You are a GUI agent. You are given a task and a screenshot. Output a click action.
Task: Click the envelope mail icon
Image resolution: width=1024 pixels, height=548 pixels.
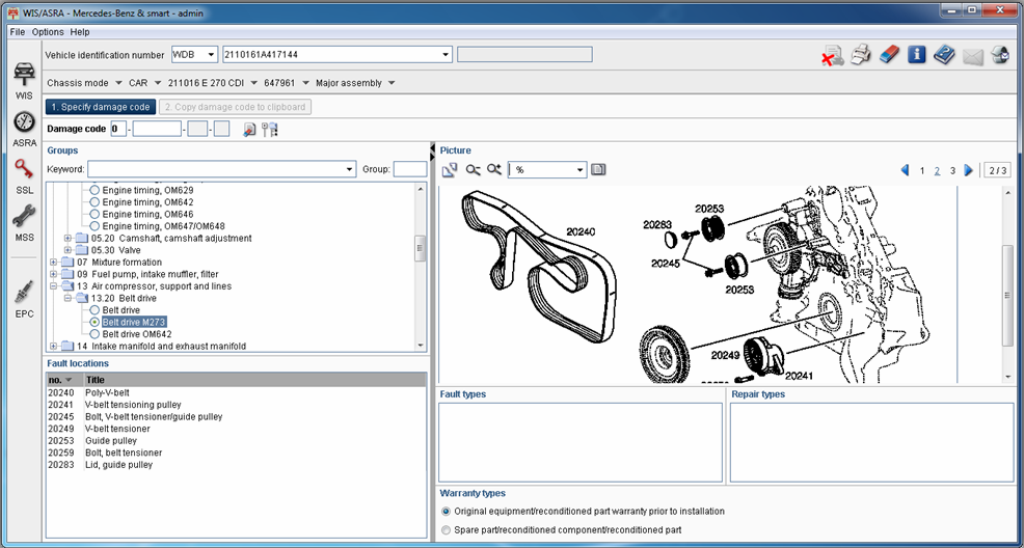pos(972,56)
